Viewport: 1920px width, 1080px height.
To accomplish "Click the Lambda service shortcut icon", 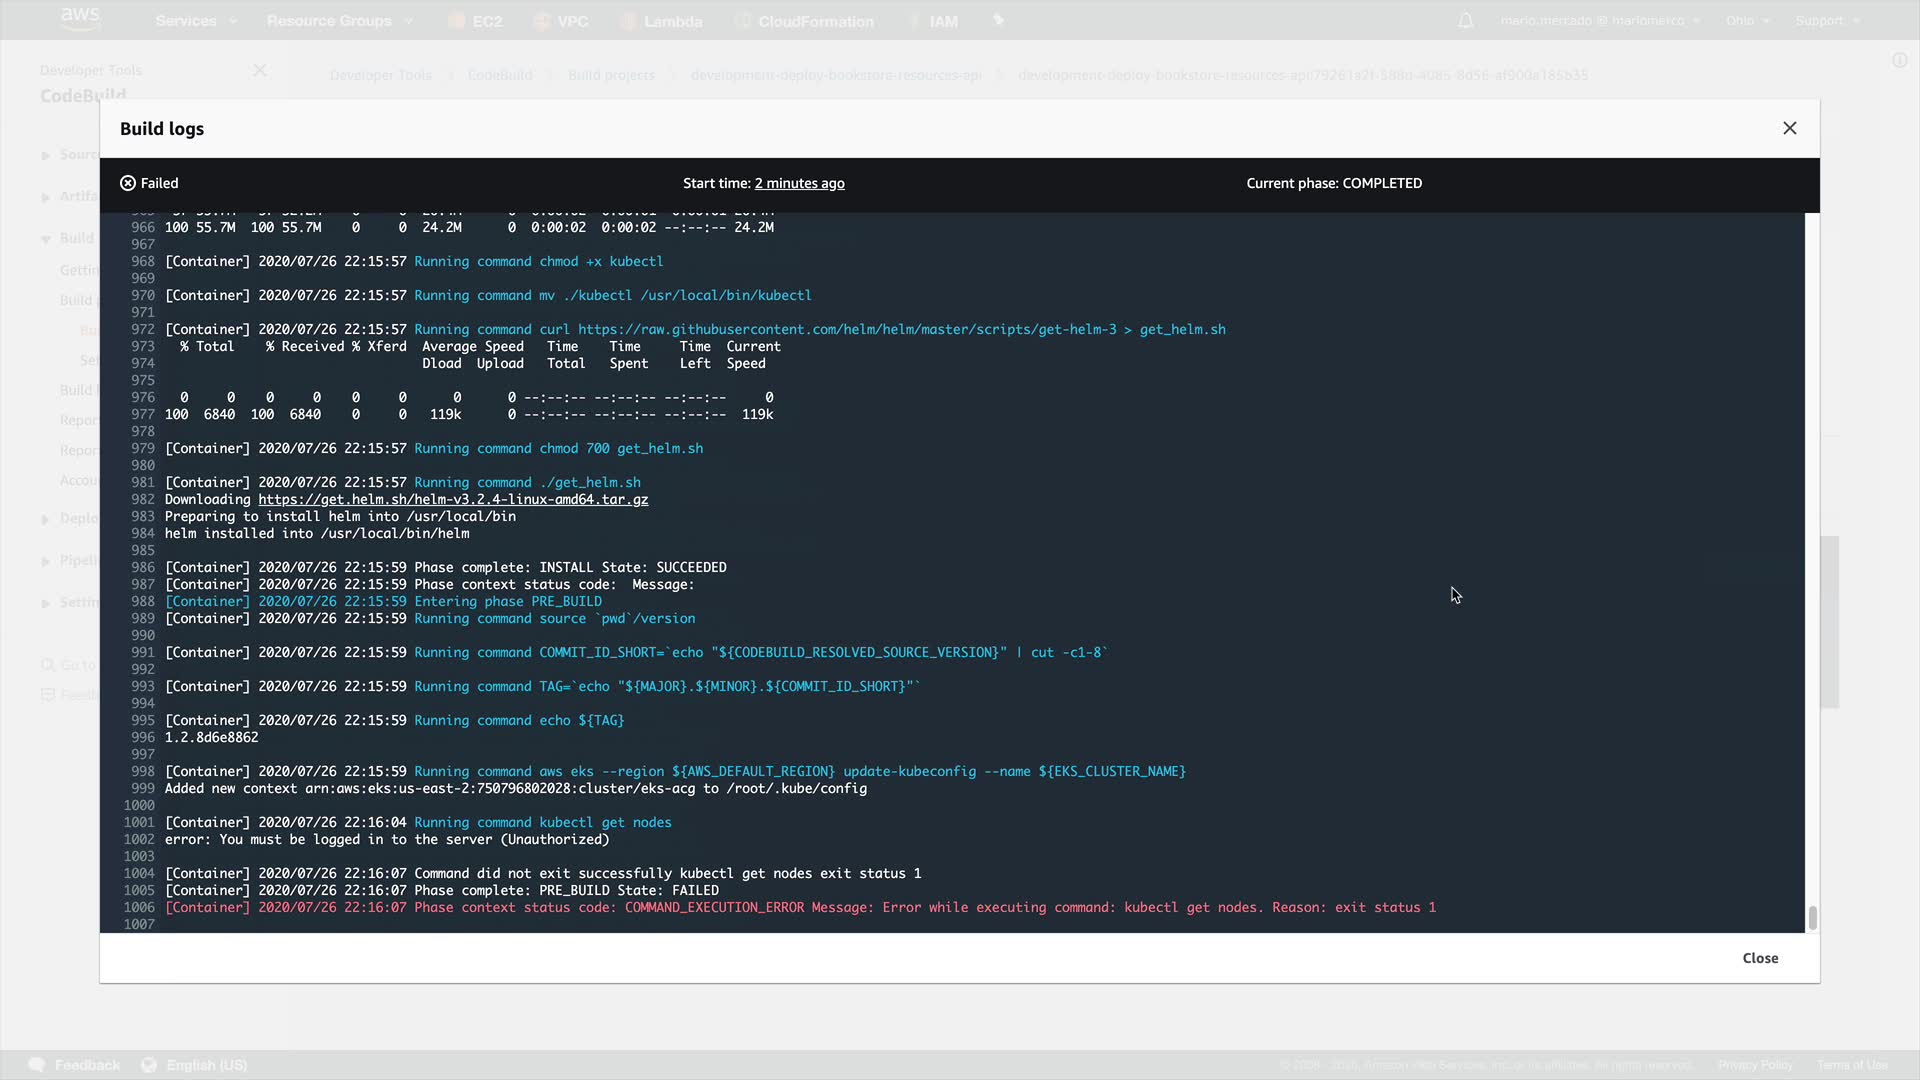I will [629, 21].
